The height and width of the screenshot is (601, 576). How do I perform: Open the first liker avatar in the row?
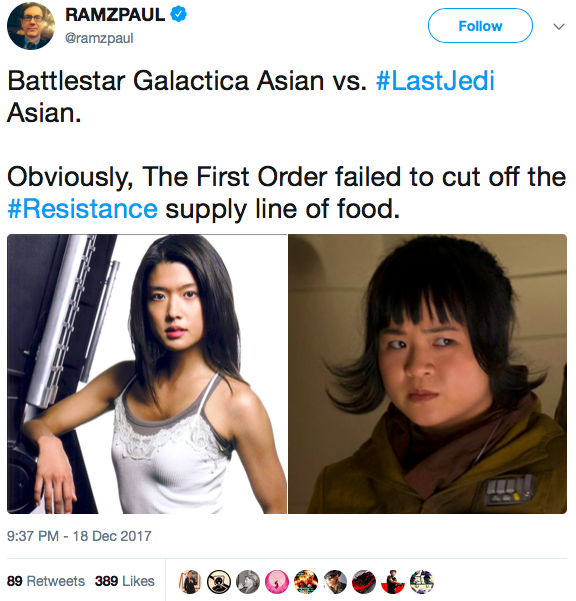click(190, 581)
